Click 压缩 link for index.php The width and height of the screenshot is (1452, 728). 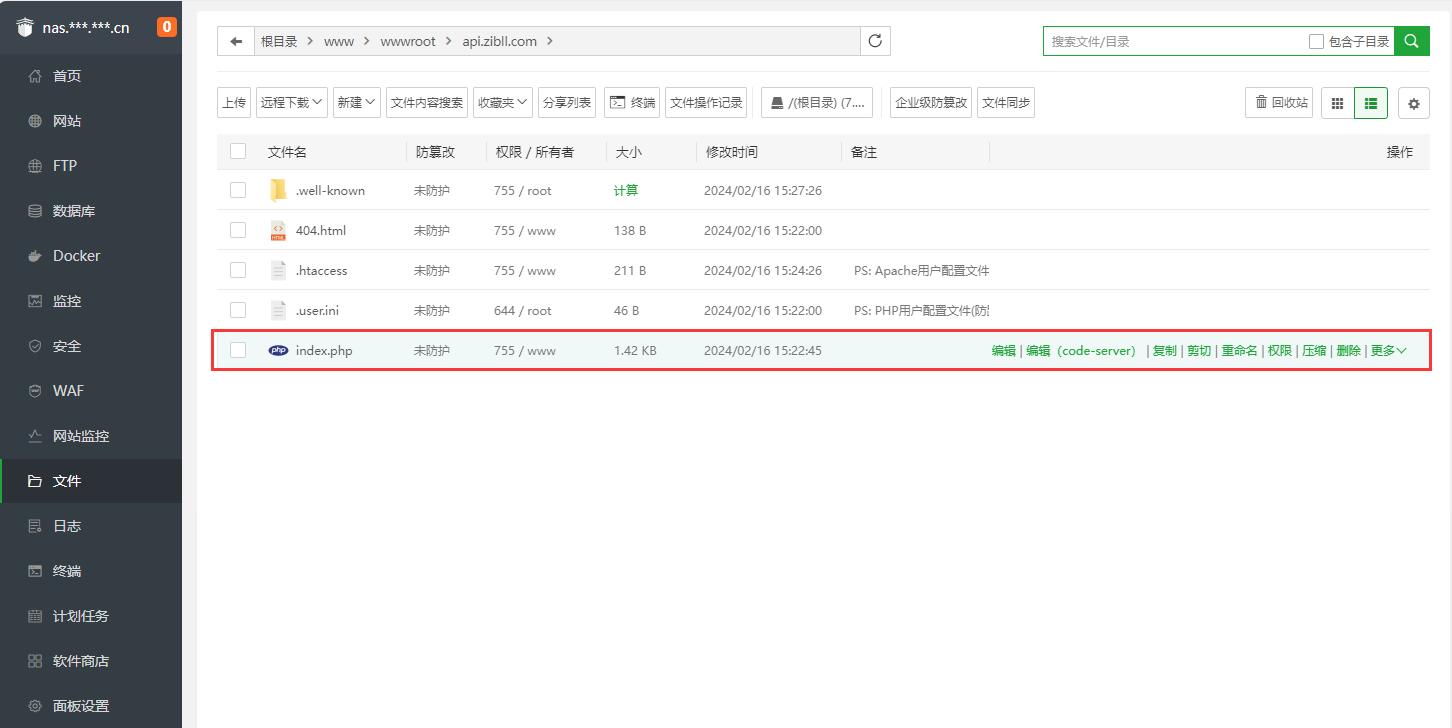coord(1314,350)
